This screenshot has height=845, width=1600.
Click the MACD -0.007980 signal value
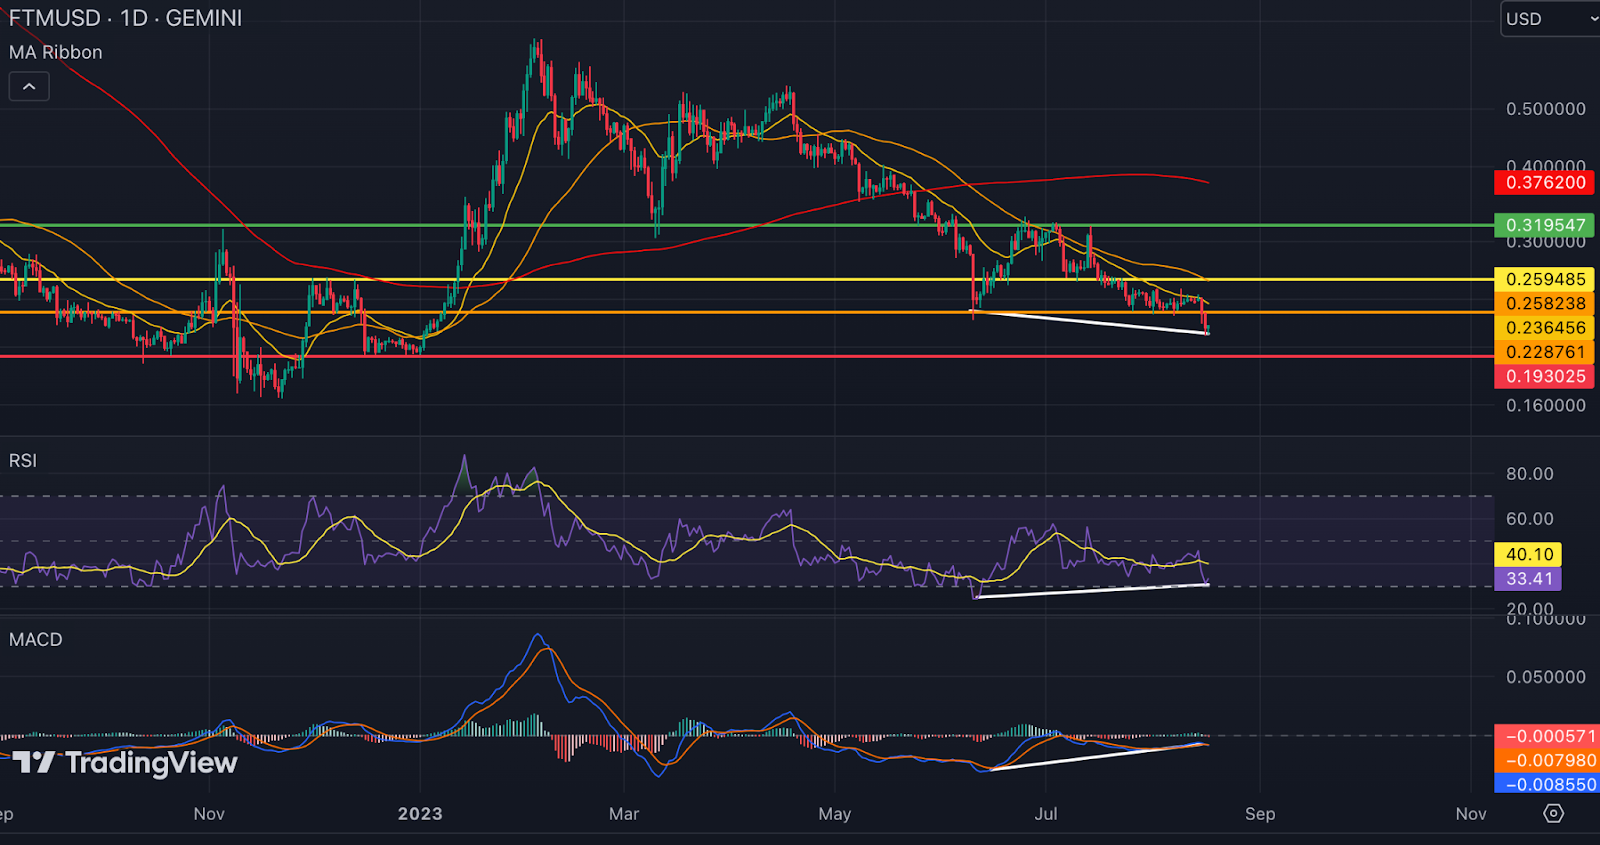tap(1547, 760)
